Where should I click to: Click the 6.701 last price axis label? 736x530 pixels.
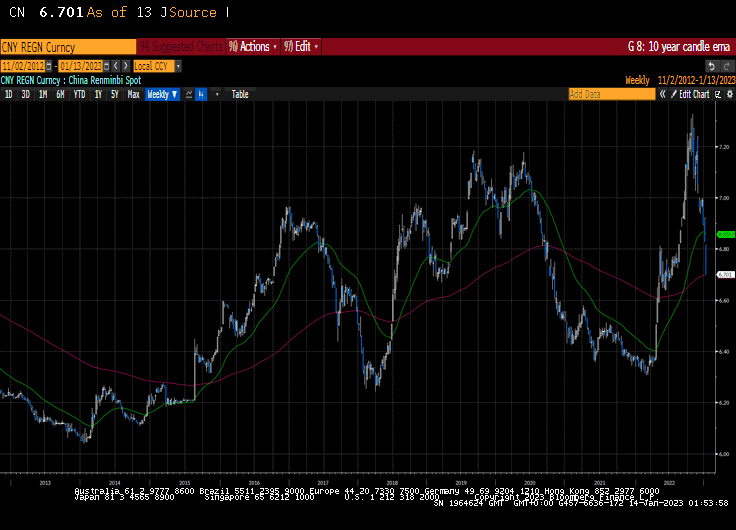click(x=726, y=275)
